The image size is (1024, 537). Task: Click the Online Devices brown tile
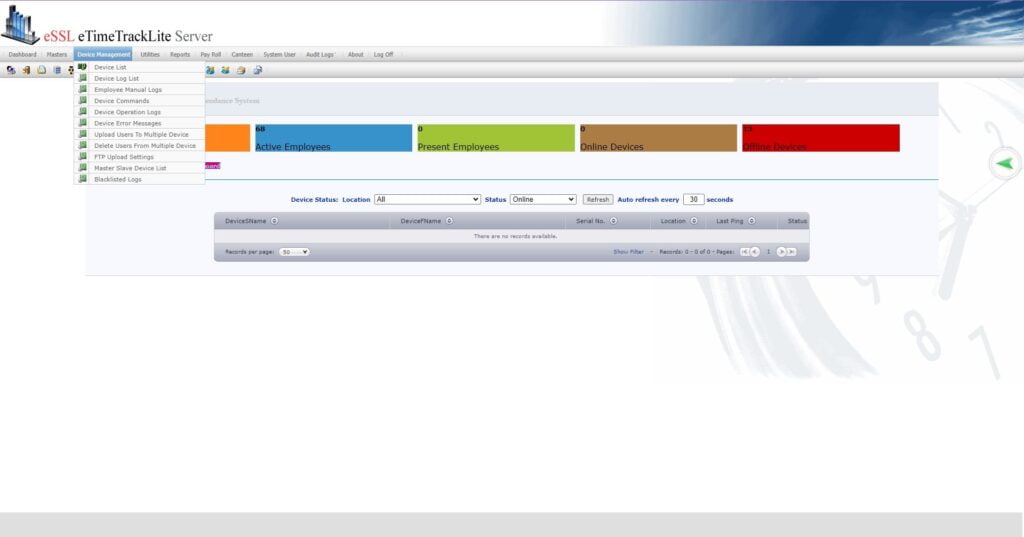[x=658, y=138]
